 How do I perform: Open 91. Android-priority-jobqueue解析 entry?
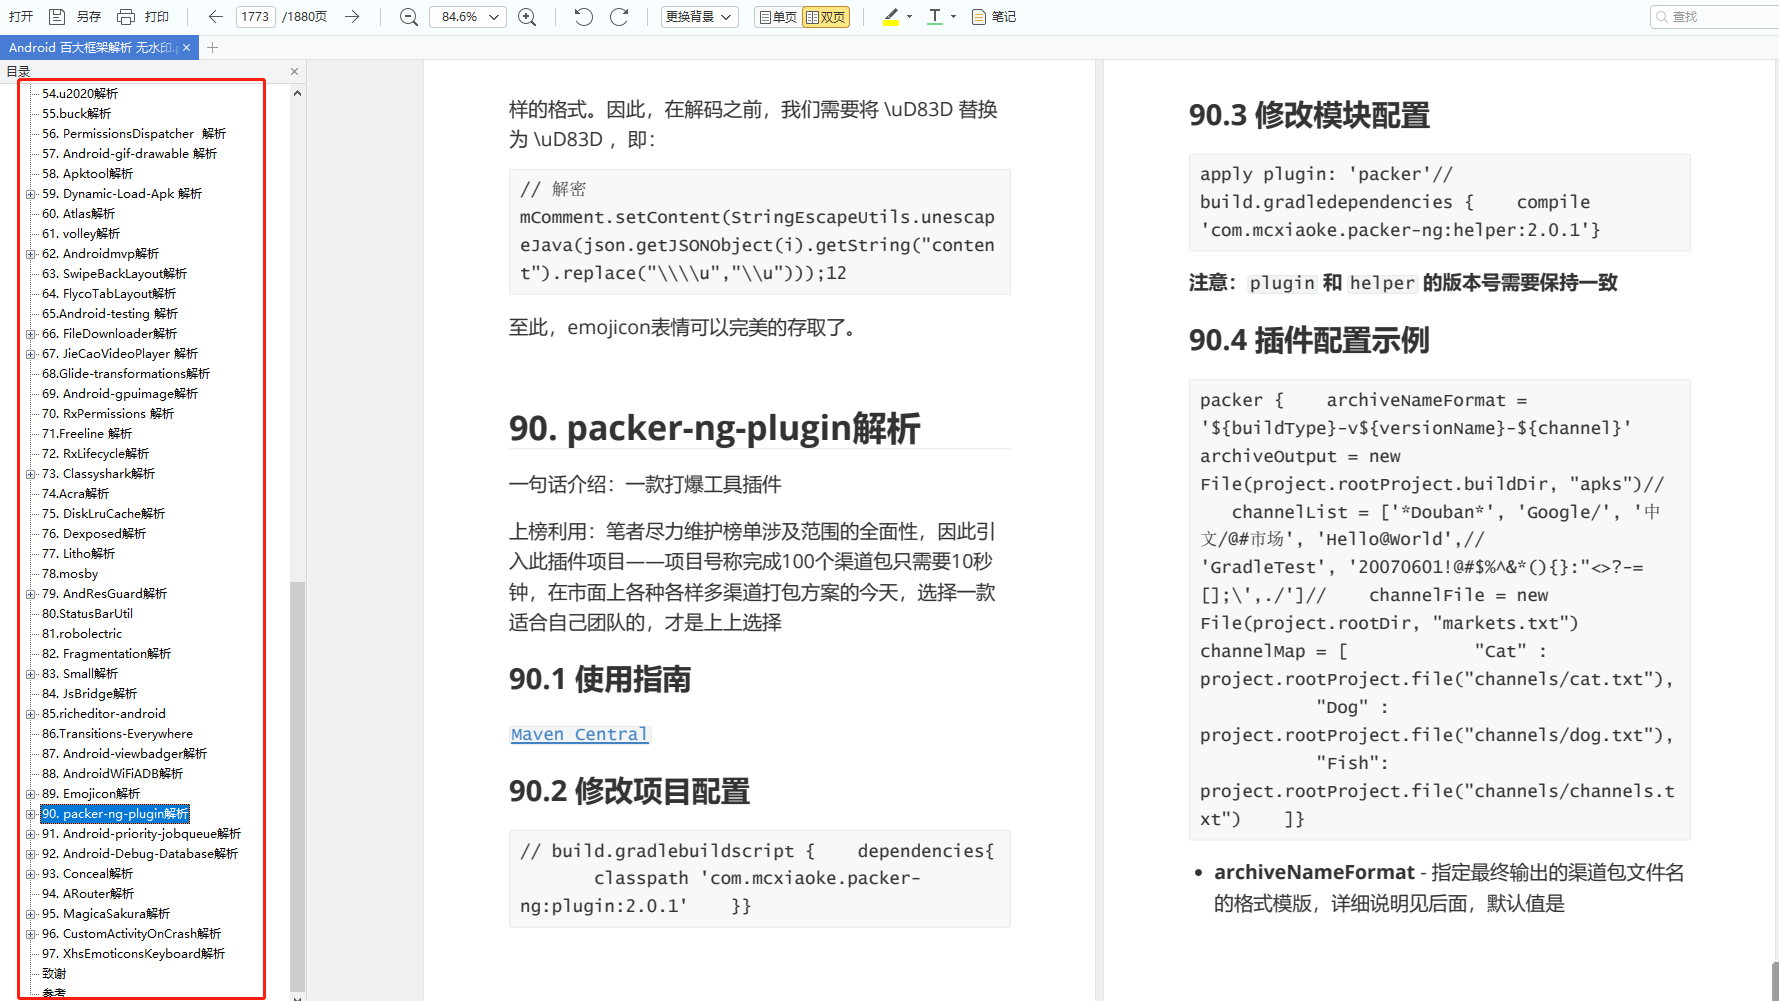pos(141,834)
